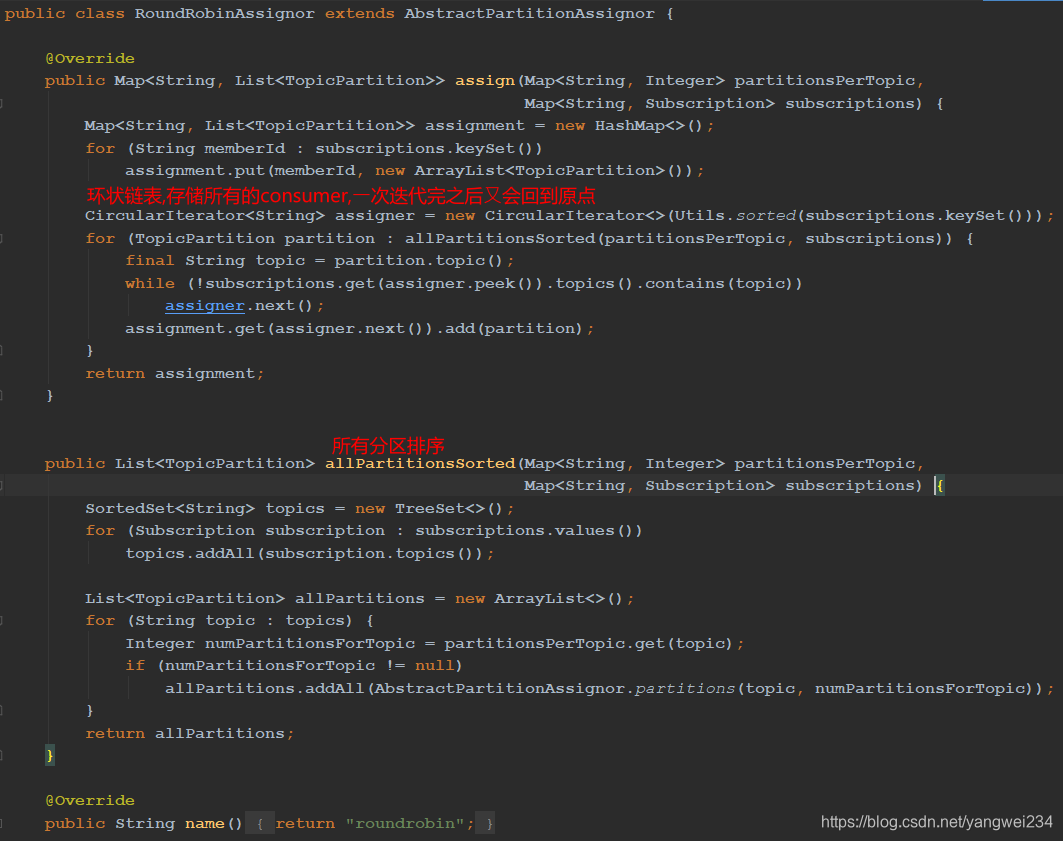
Task: Click the name method identifier
Action: 205,823
